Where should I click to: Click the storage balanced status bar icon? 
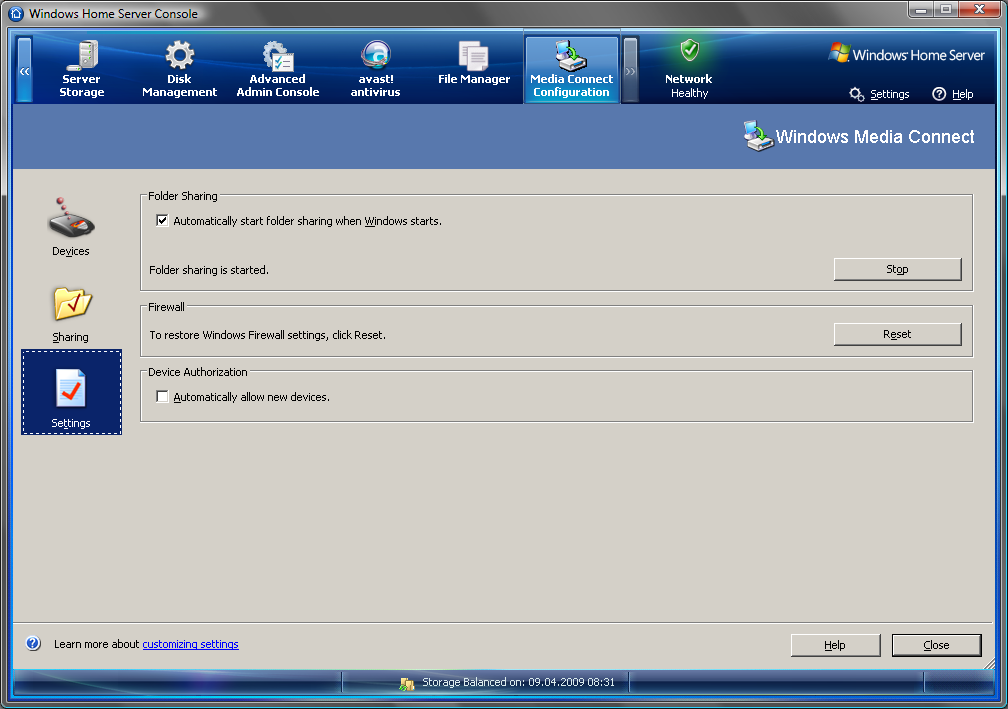406,683
